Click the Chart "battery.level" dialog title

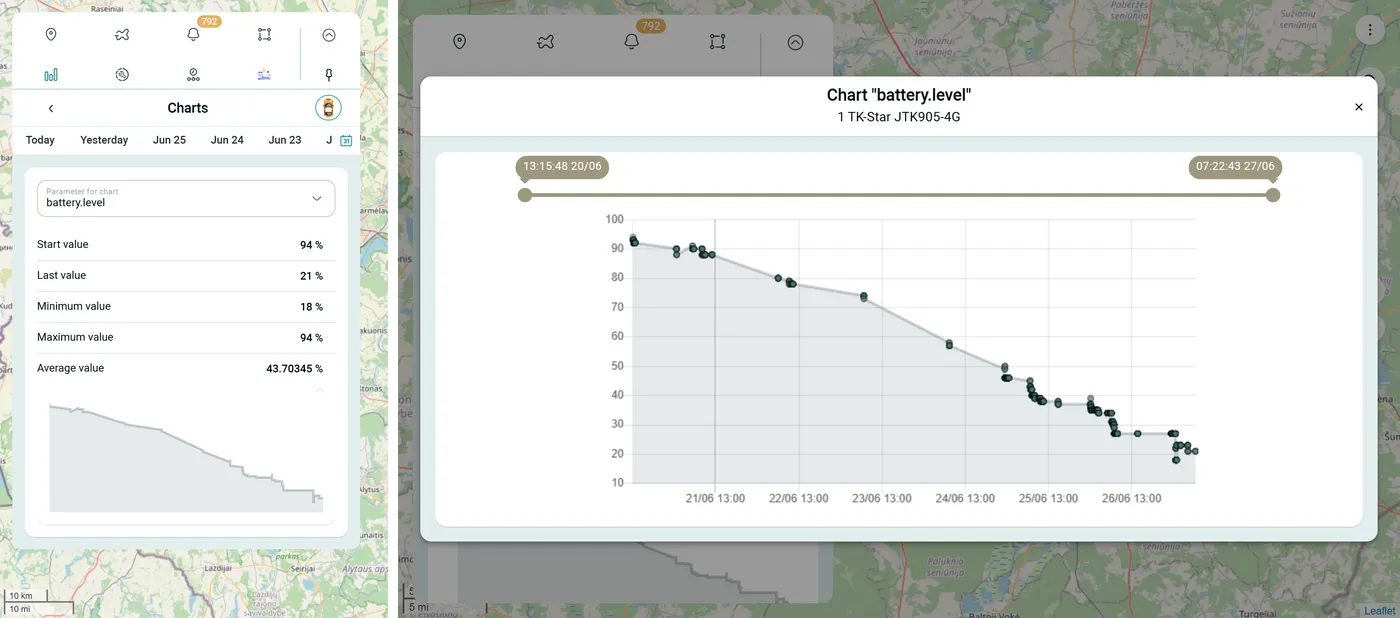pos(899,95)
